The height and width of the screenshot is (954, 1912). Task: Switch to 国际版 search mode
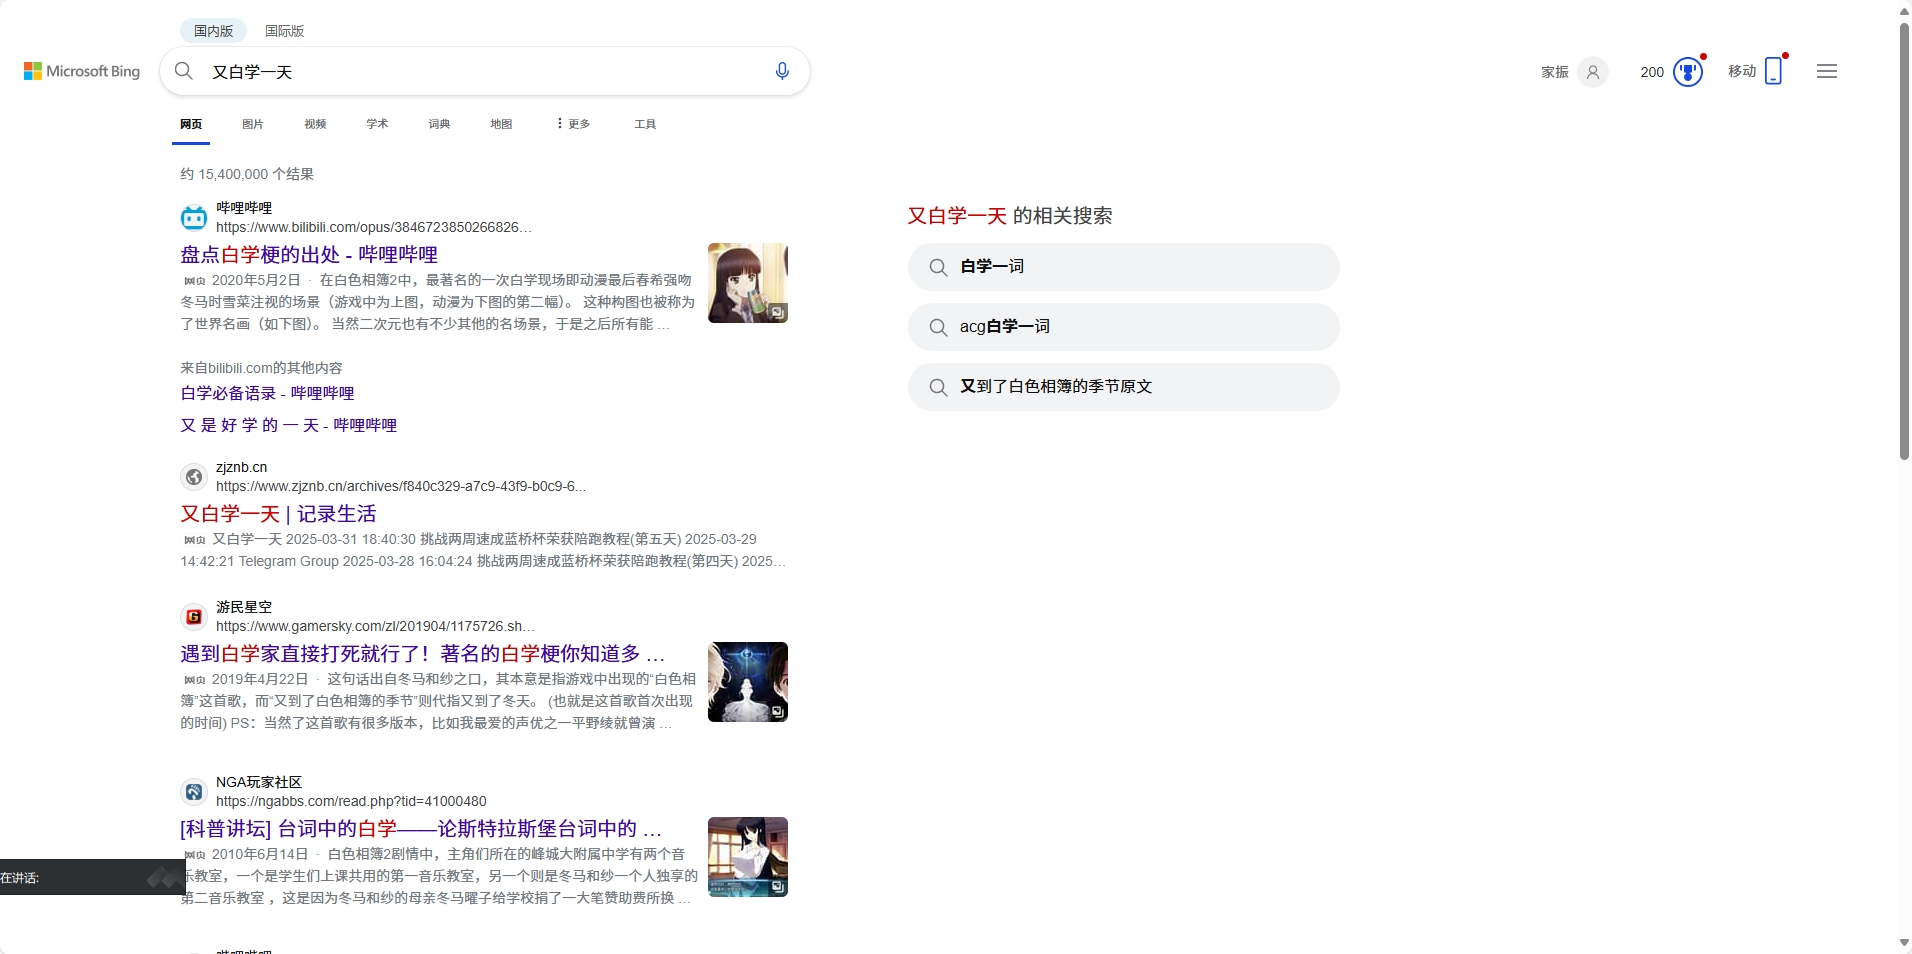point(284,31)
